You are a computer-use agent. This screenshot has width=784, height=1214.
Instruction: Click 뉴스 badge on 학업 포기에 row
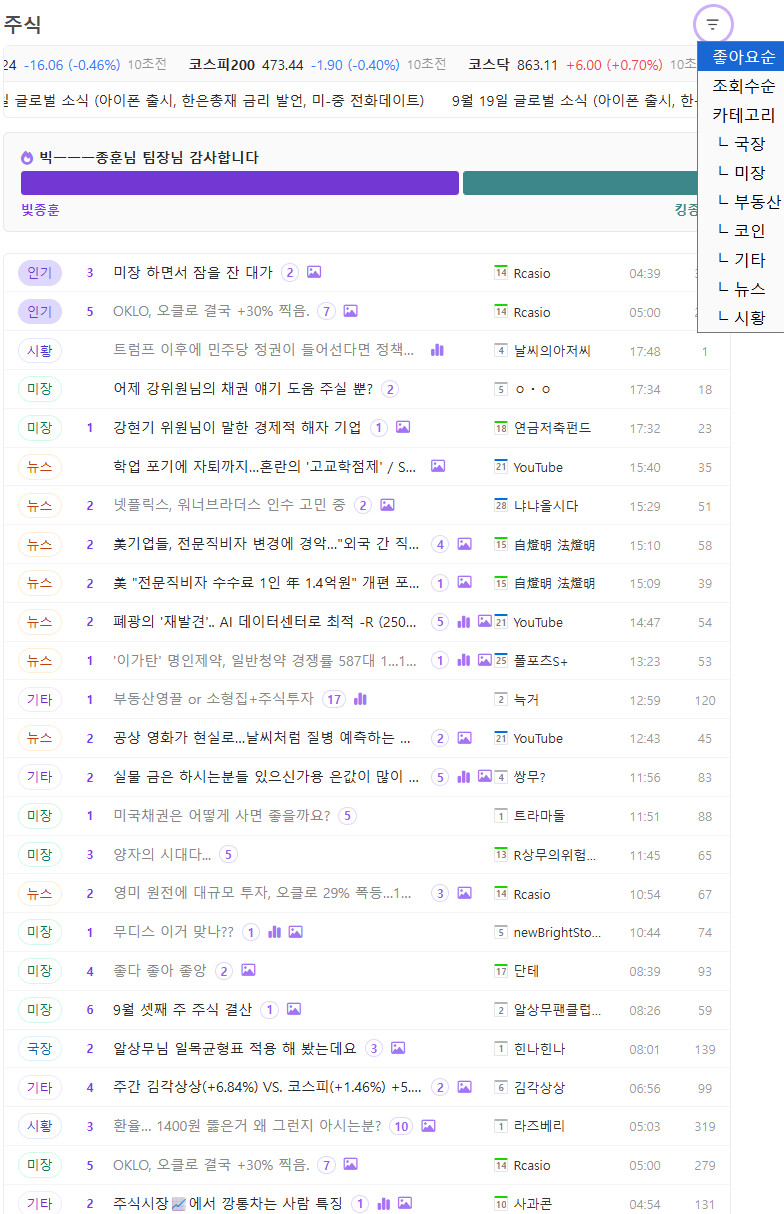click(40, 467)
